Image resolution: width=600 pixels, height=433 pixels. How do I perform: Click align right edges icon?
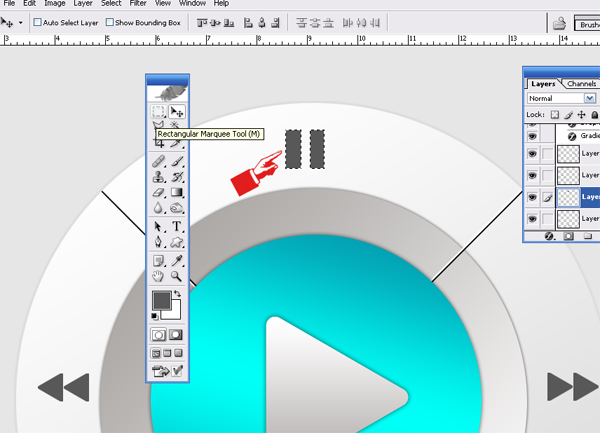[x=275, y=23]
